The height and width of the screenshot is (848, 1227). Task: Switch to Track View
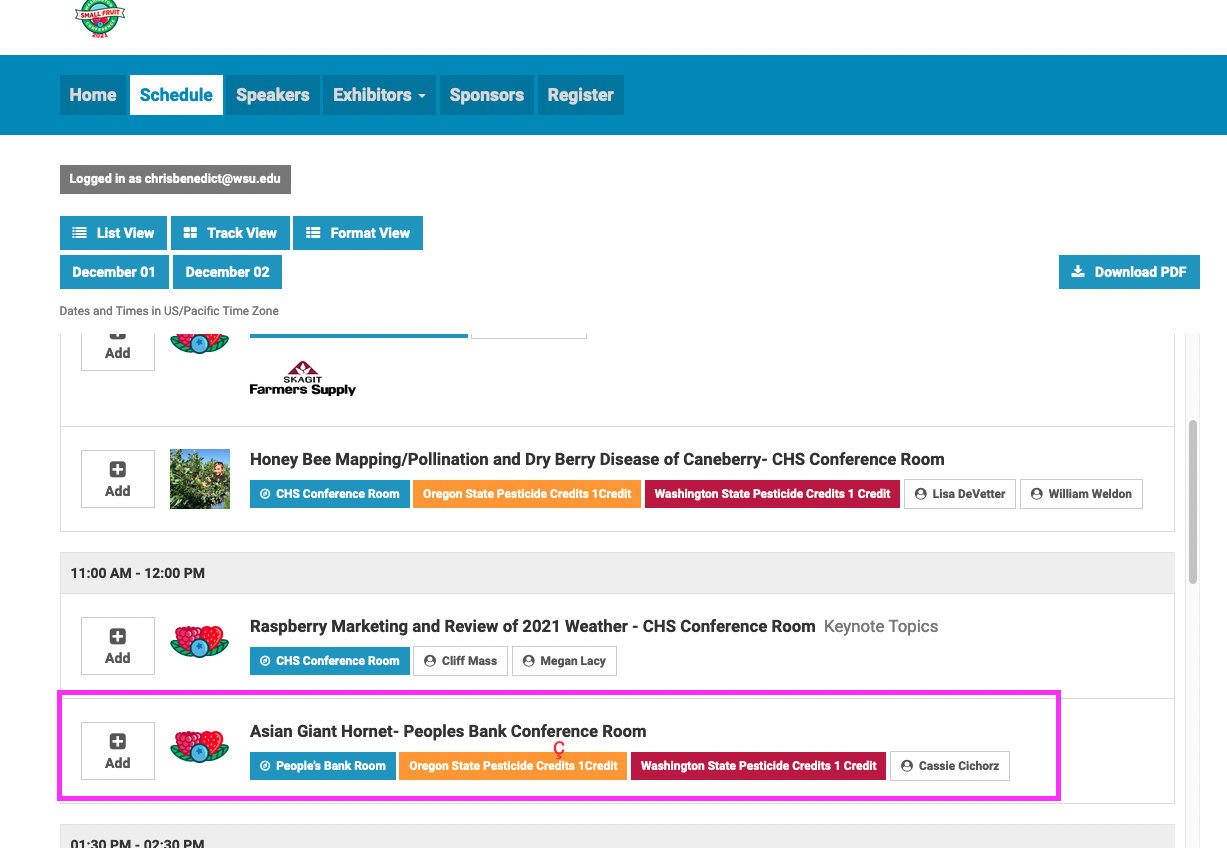pos(231,233)
